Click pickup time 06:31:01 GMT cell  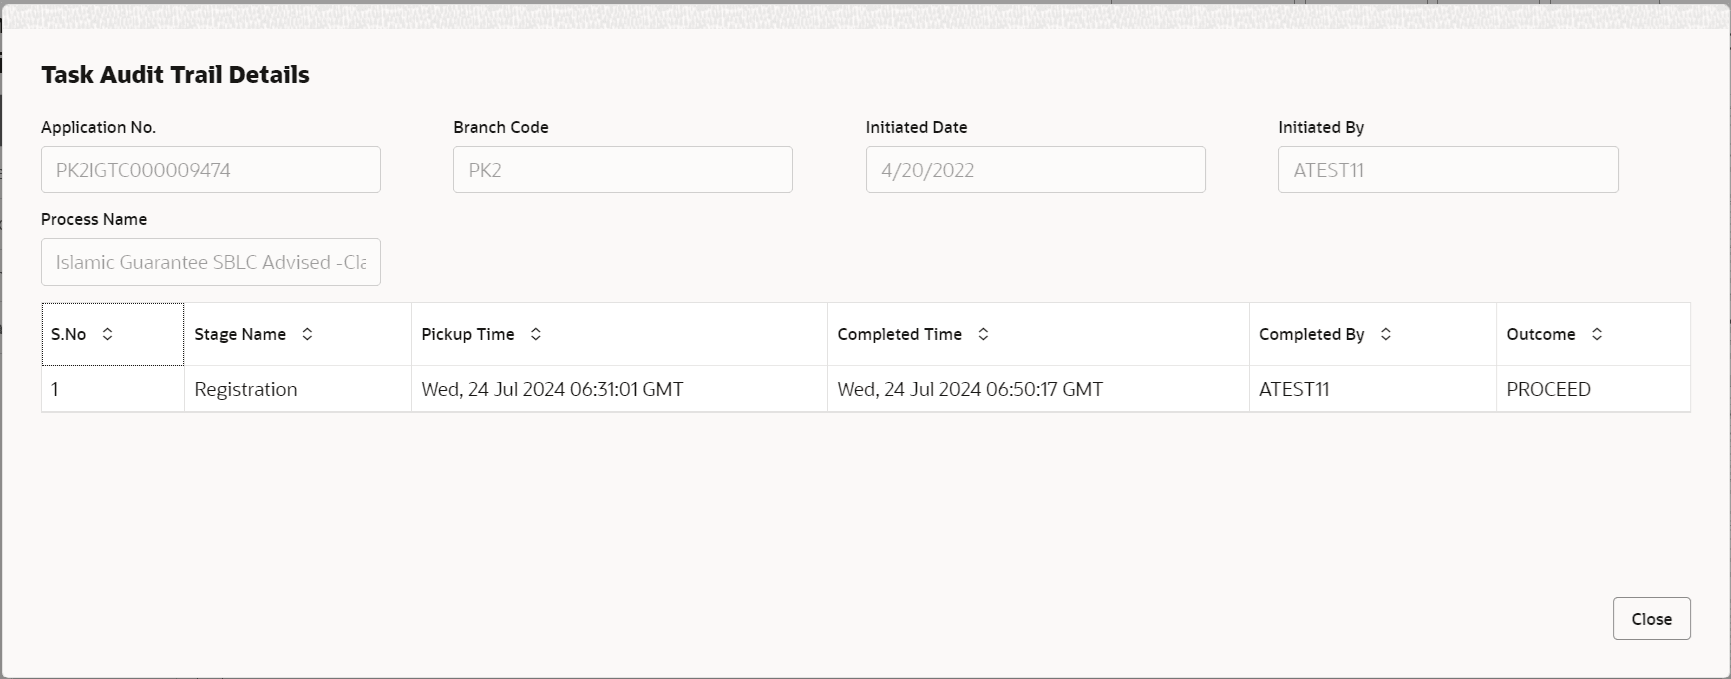point(619,389)
